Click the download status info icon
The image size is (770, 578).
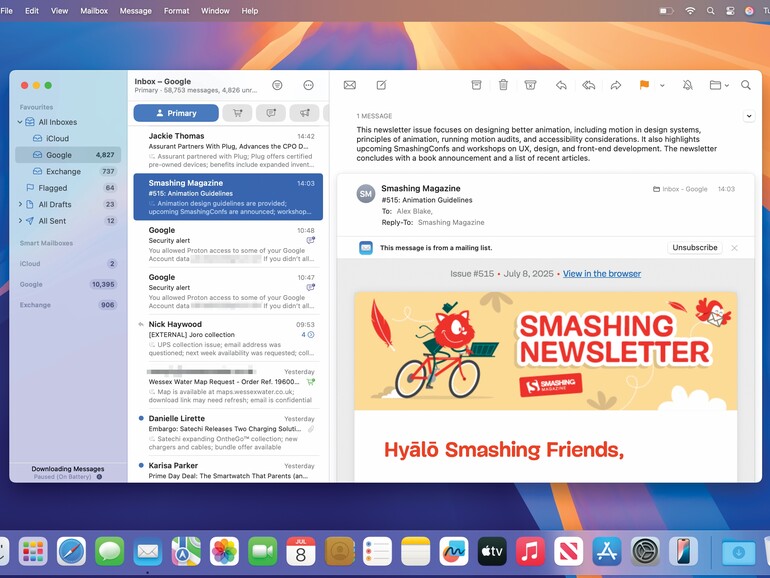coord(99,477)
